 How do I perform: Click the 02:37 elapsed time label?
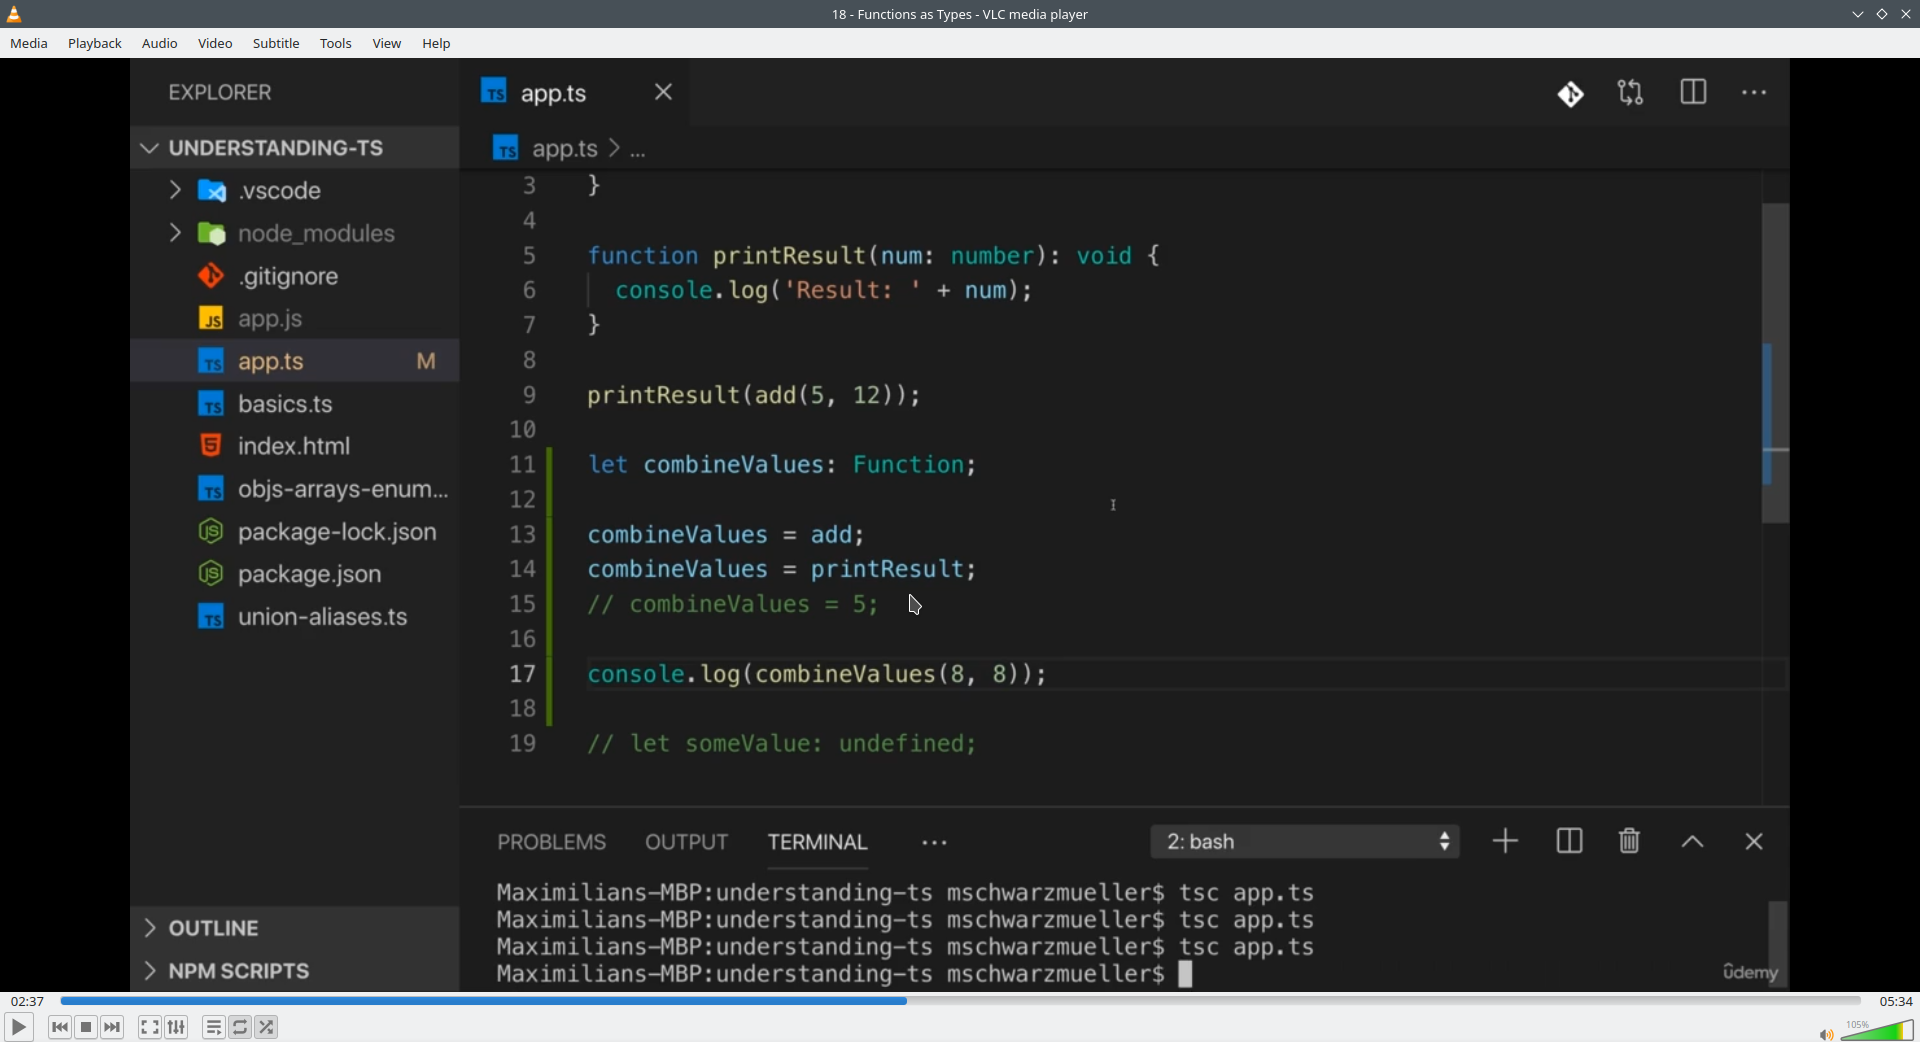[28, 1001]
